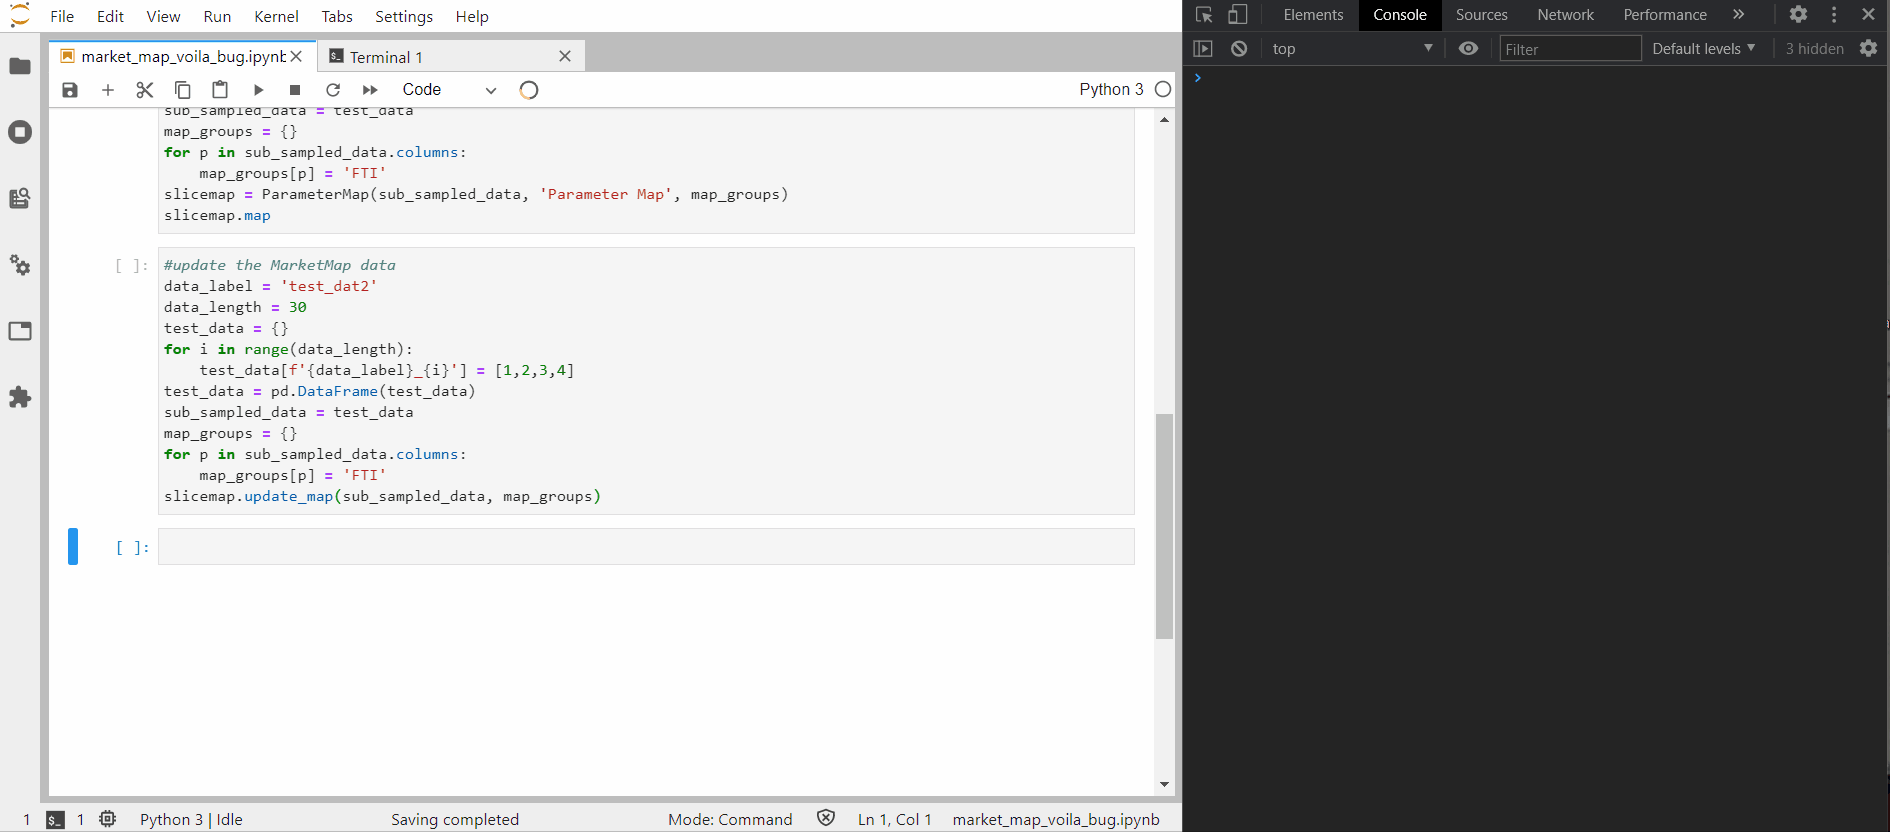Run the selected cell and advance
This screenshot has width=1890, height=832.
(x=258, y=90)
